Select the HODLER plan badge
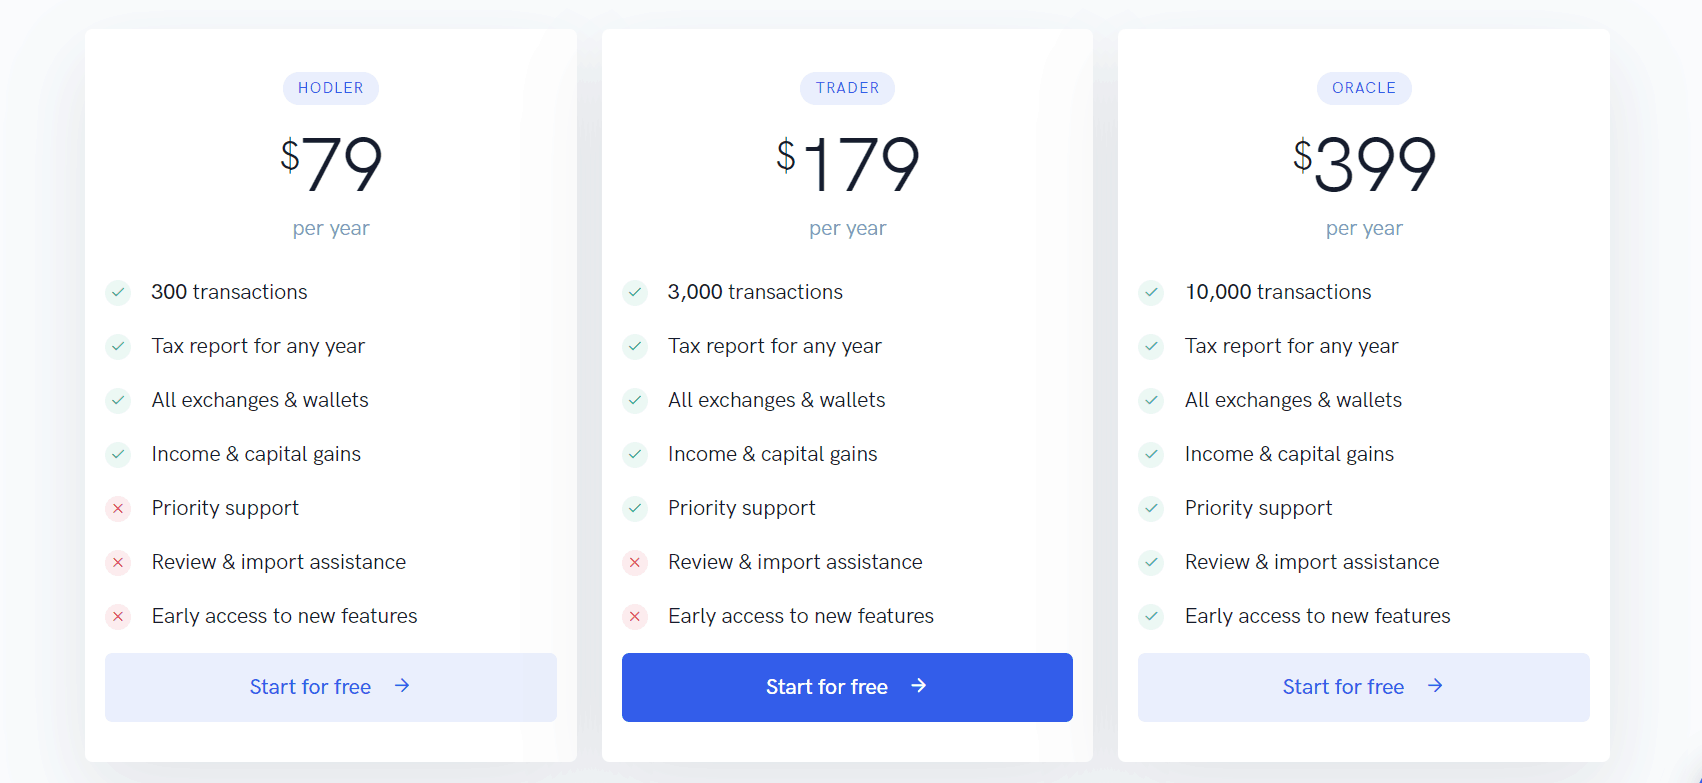Image resolution: width=1702 pixels, height=783 pixels. [x=331, y=88]
